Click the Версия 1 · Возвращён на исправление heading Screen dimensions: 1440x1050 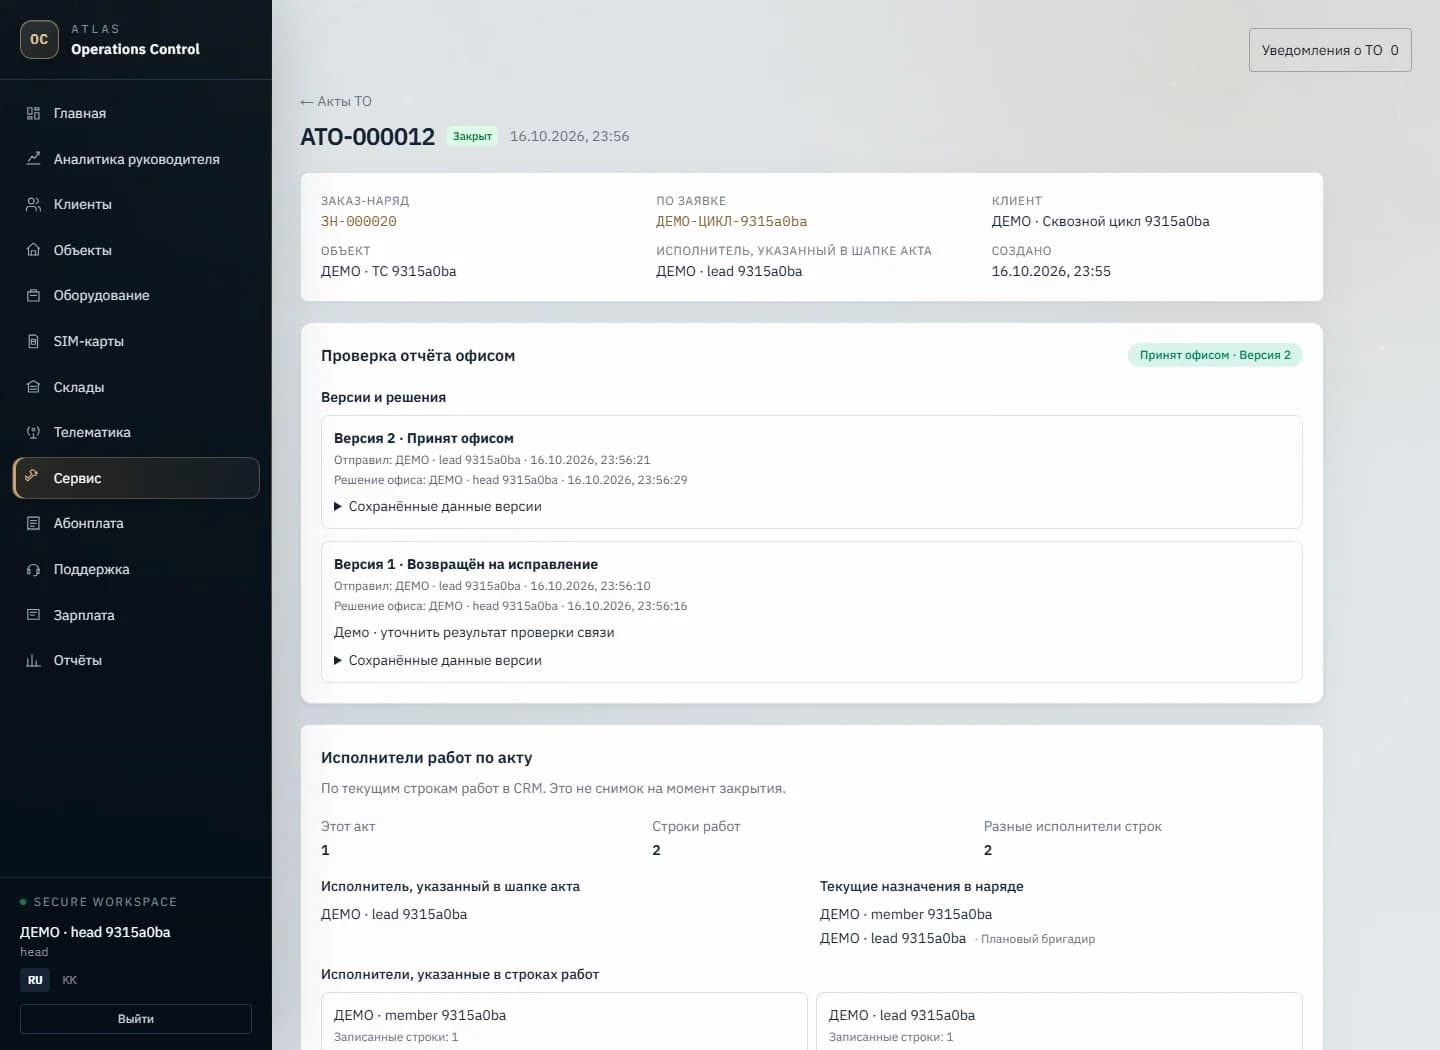[x=466, y=564]
